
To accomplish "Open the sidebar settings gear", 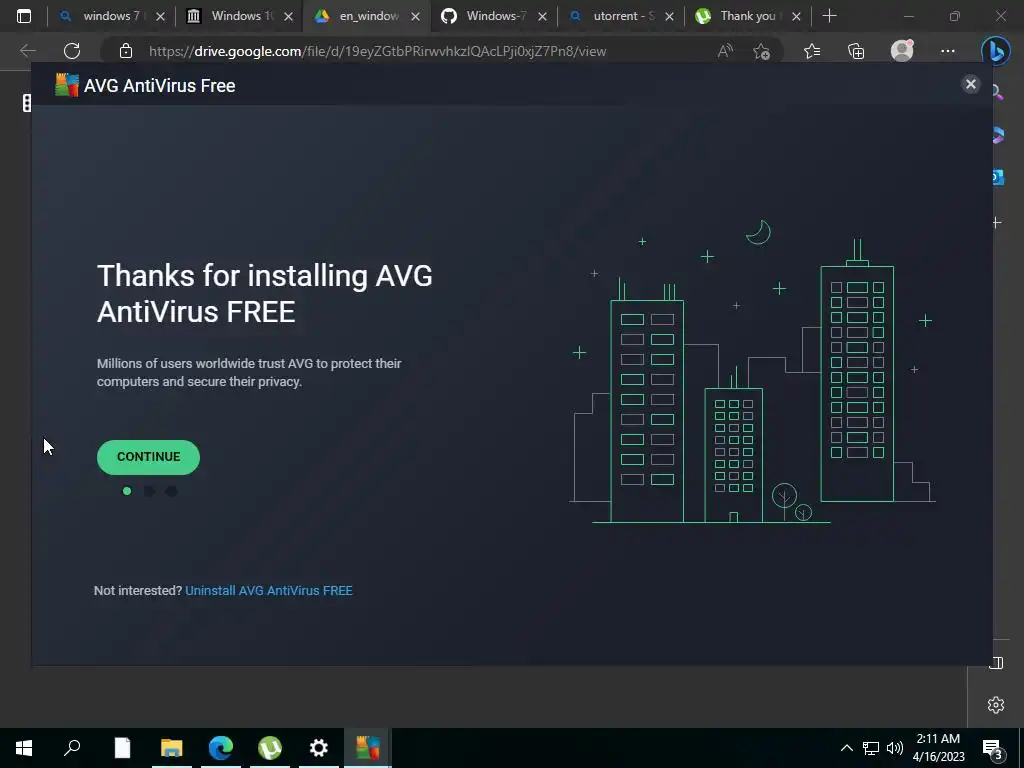I will click(996, 705).
